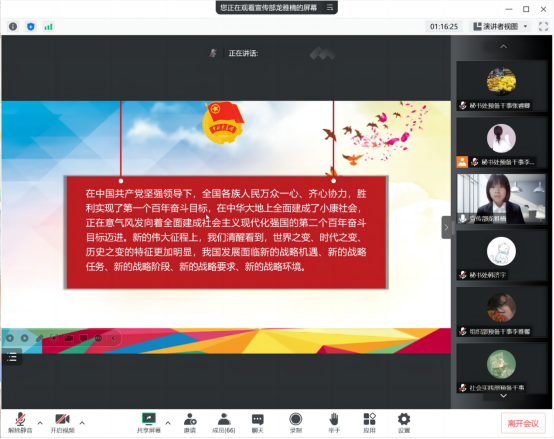The width and height of the screenshot is (554, 439).
Task: Go to next slide in presentation controls
Action: (x=24, y=338)
